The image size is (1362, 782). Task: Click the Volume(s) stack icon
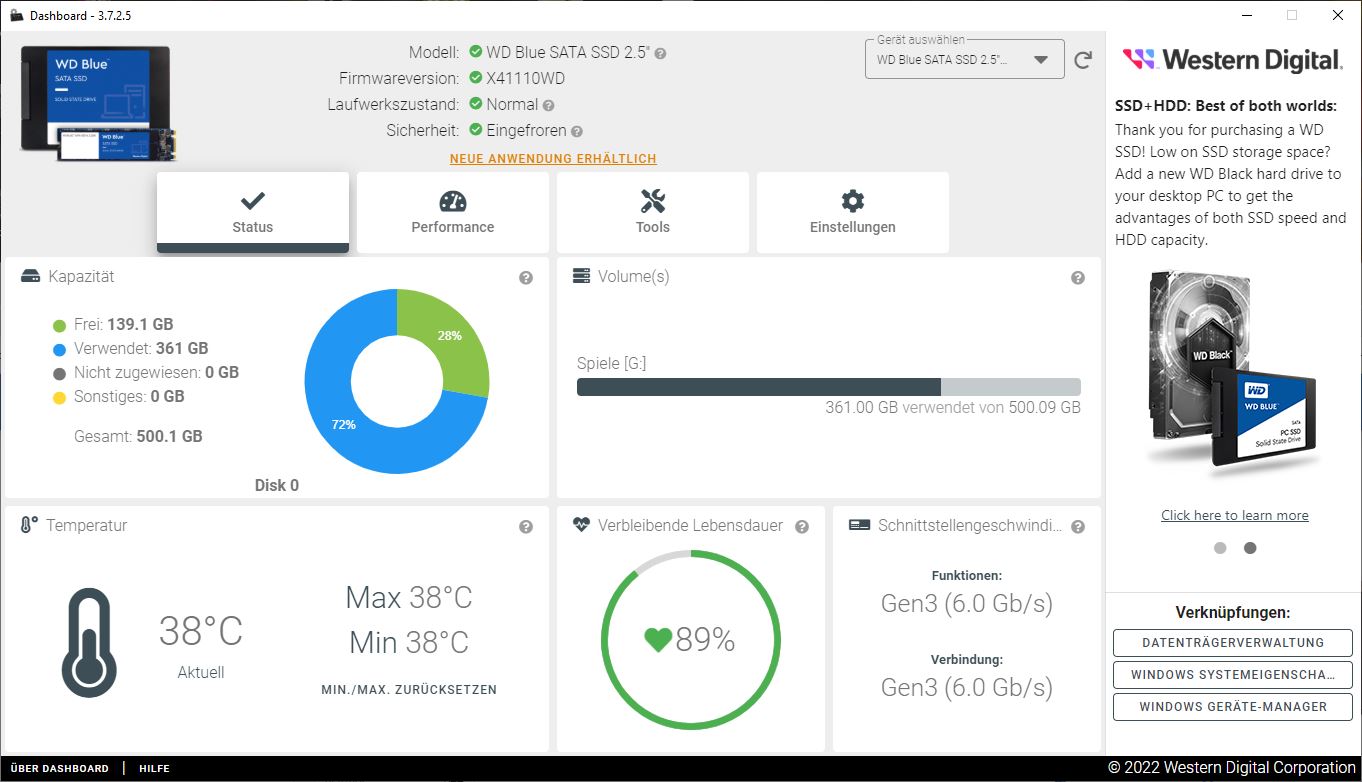pos(581,276)
